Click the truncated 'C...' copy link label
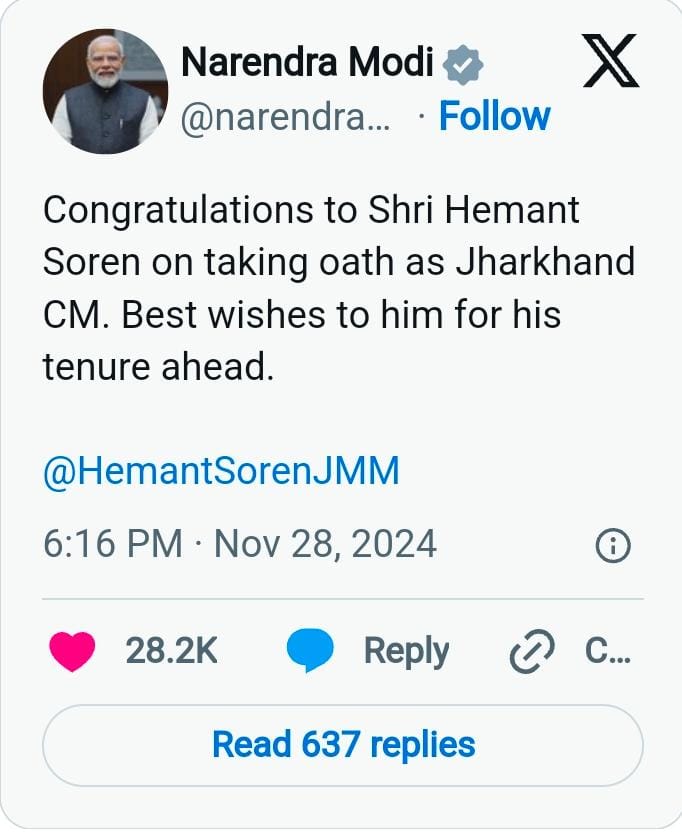Image resolution: width=682 pixels, height=834 pixels. tap(608, 650)
